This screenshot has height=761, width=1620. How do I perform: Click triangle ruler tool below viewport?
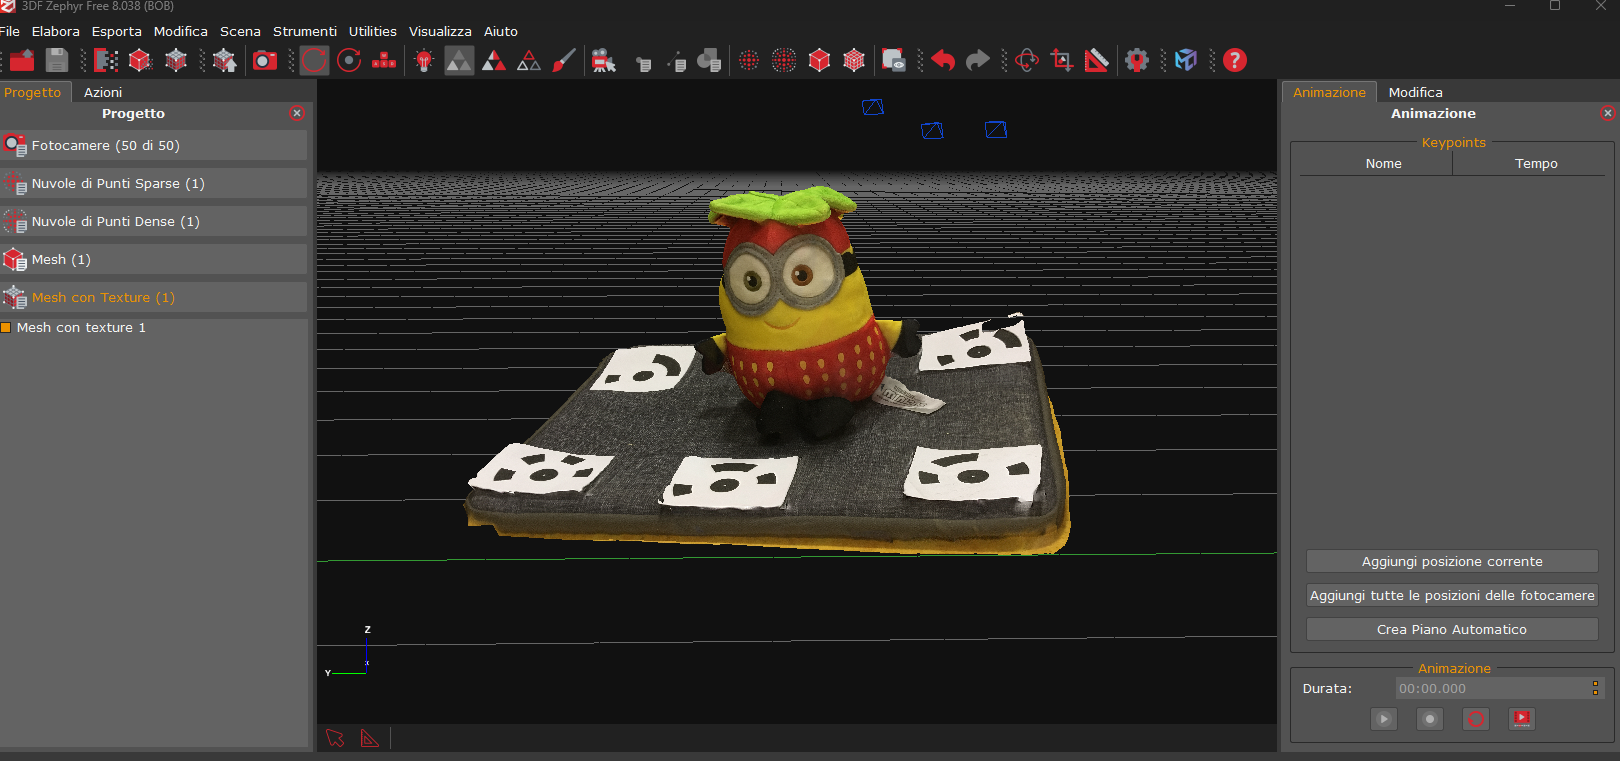370,738
